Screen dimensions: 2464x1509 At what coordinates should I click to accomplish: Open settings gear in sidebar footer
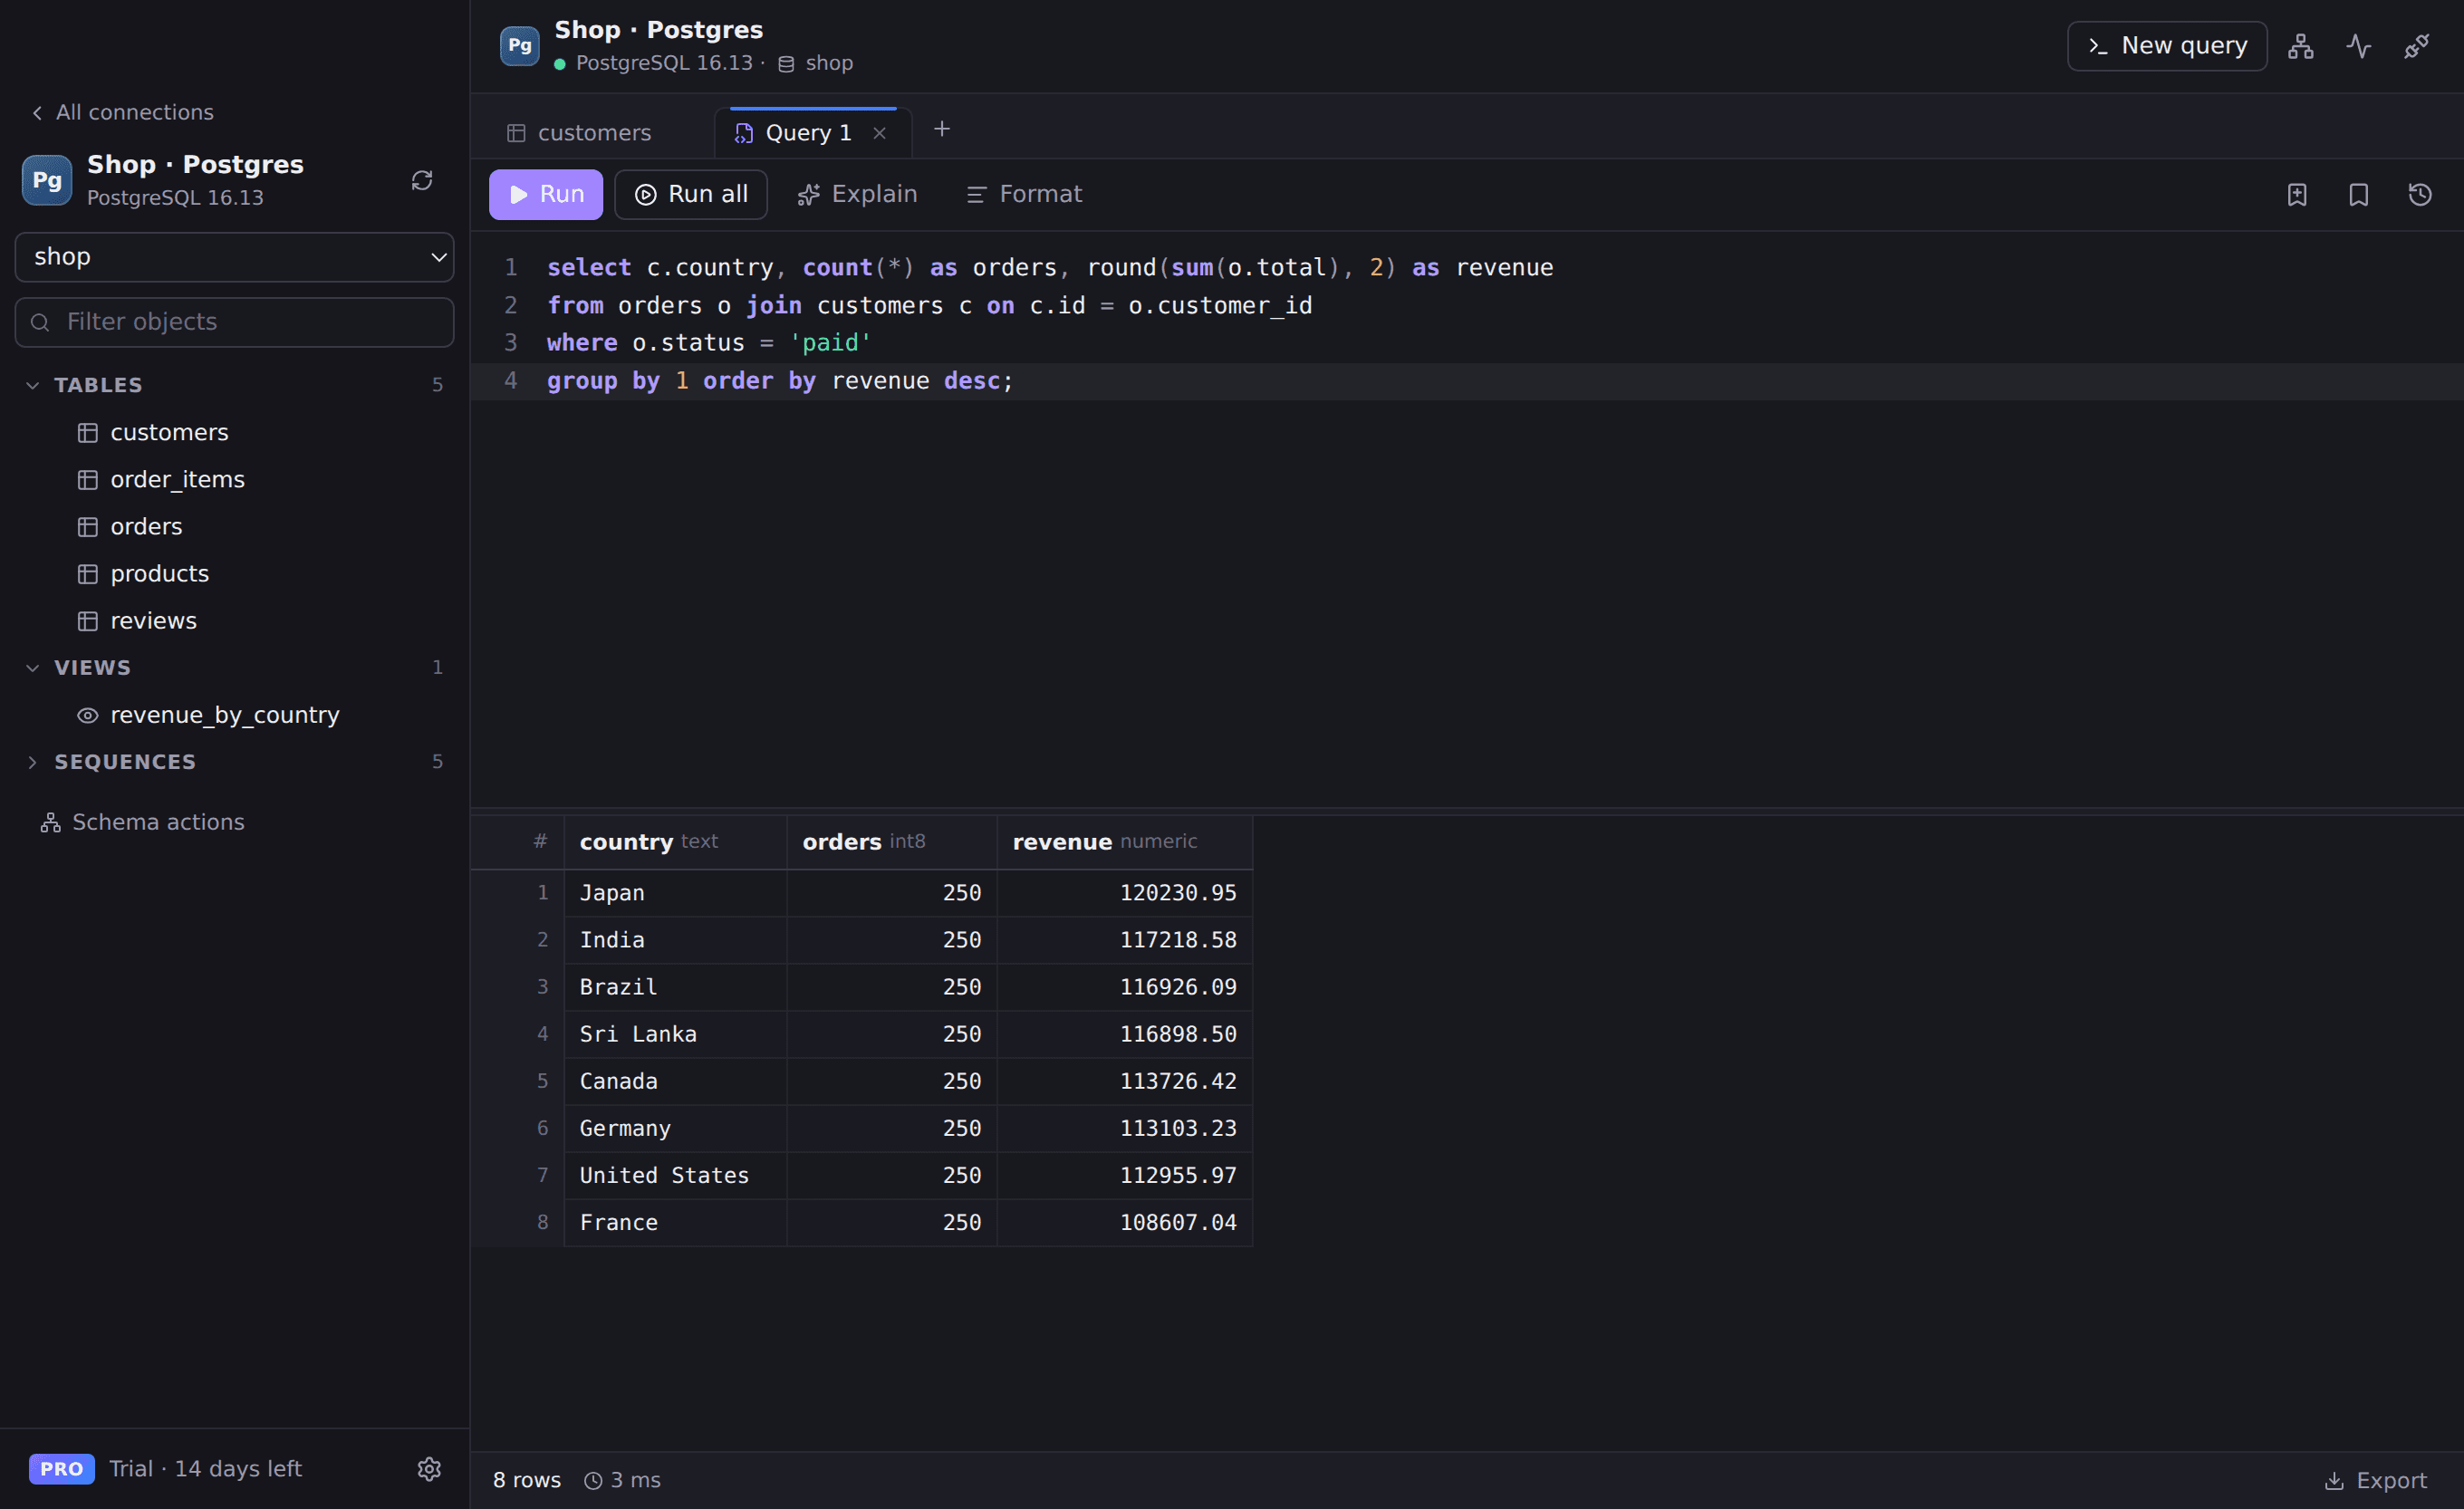pos(429,1468)
